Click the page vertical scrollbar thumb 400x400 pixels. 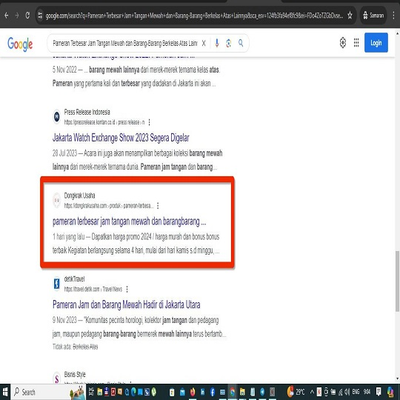[397, 282]
